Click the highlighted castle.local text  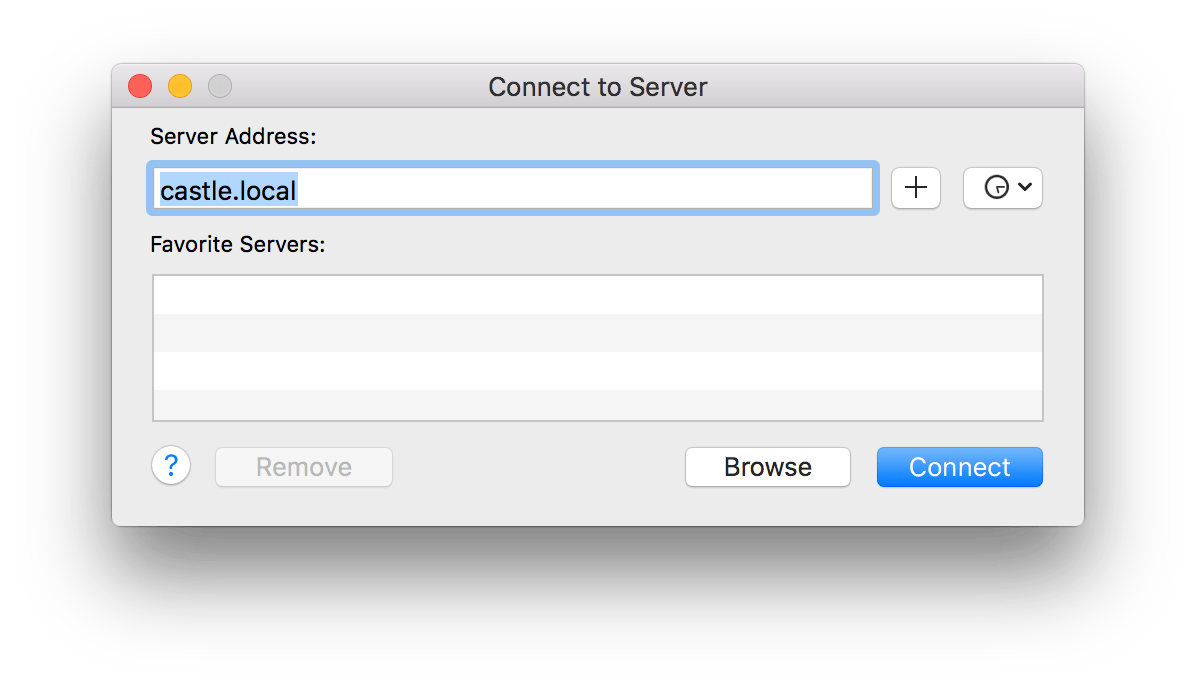point(228,190)
